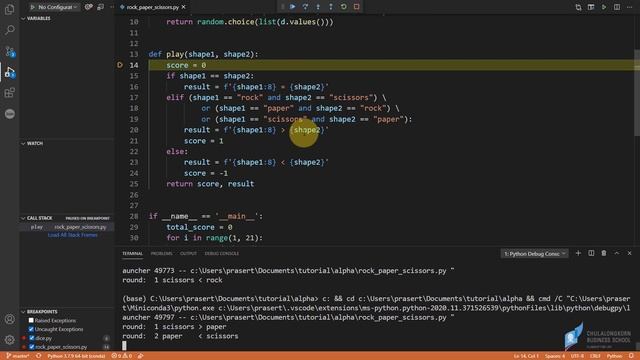
Task: Open errors and warnings count in status bar
Action: [x=122, y=356]
